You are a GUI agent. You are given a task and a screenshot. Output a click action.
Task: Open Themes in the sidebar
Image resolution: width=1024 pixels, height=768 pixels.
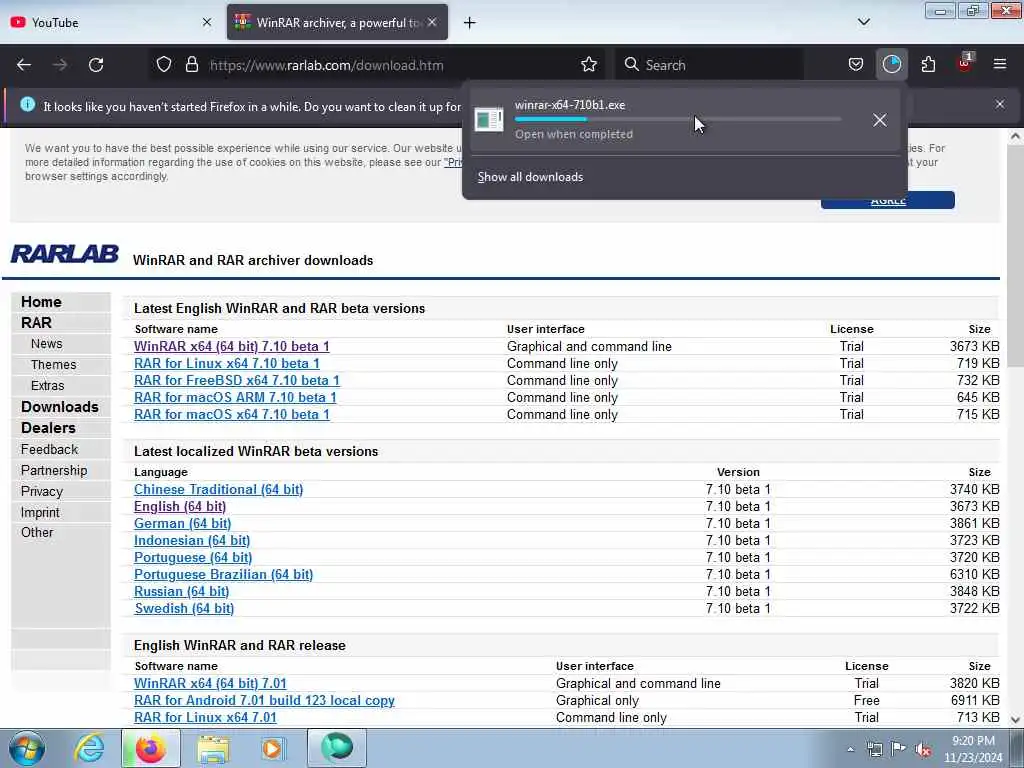pyautogui.click(x=54, y=364)
